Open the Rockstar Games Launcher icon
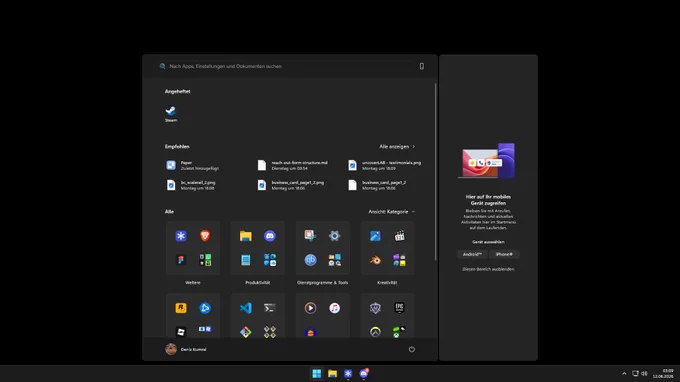Viewport: 680px width, 382px height. pyautogui.click(x=181, y=308)
